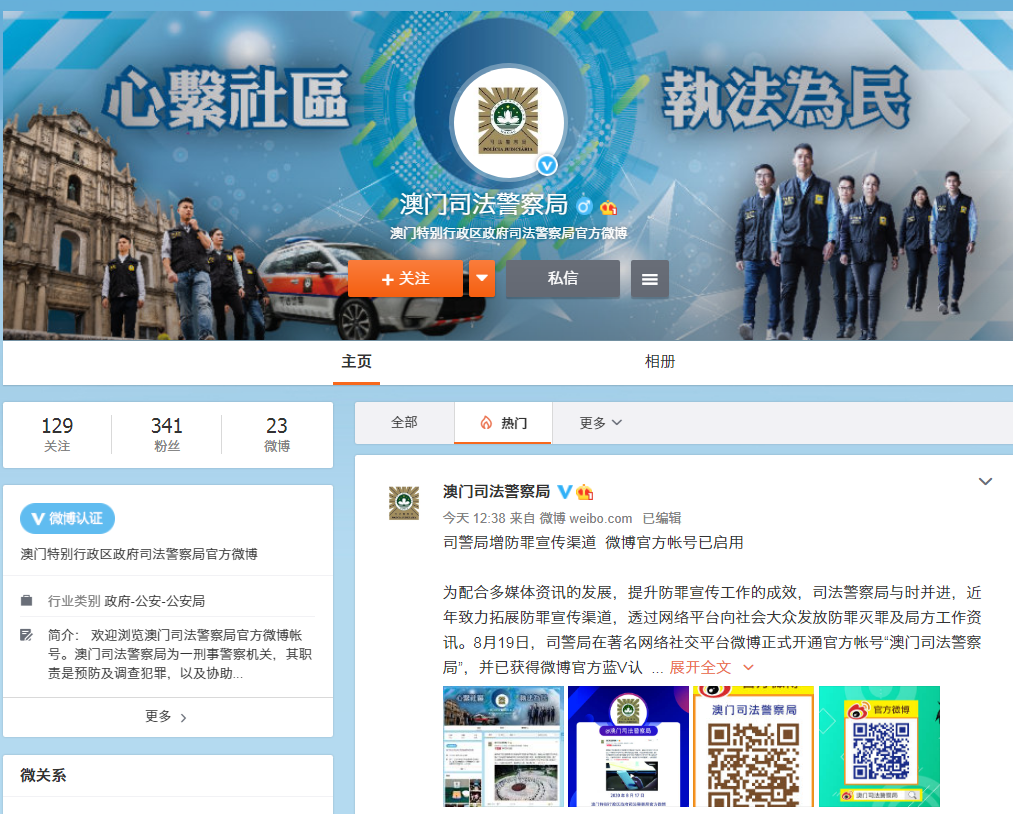Click the post title 司警局增防罪宣传渠道

(x=519, y=542)
